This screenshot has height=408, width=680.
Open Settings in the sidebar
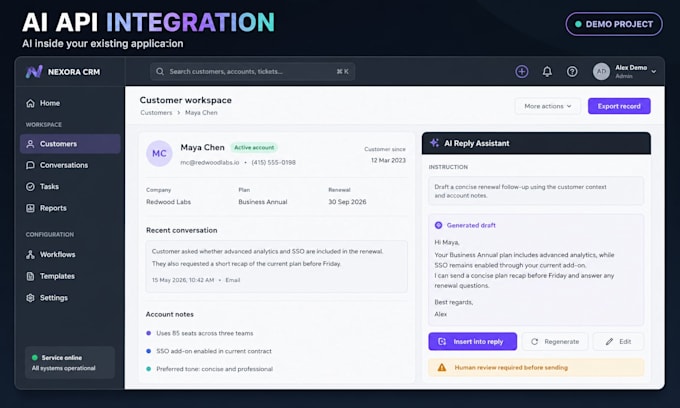click(69, 298)
